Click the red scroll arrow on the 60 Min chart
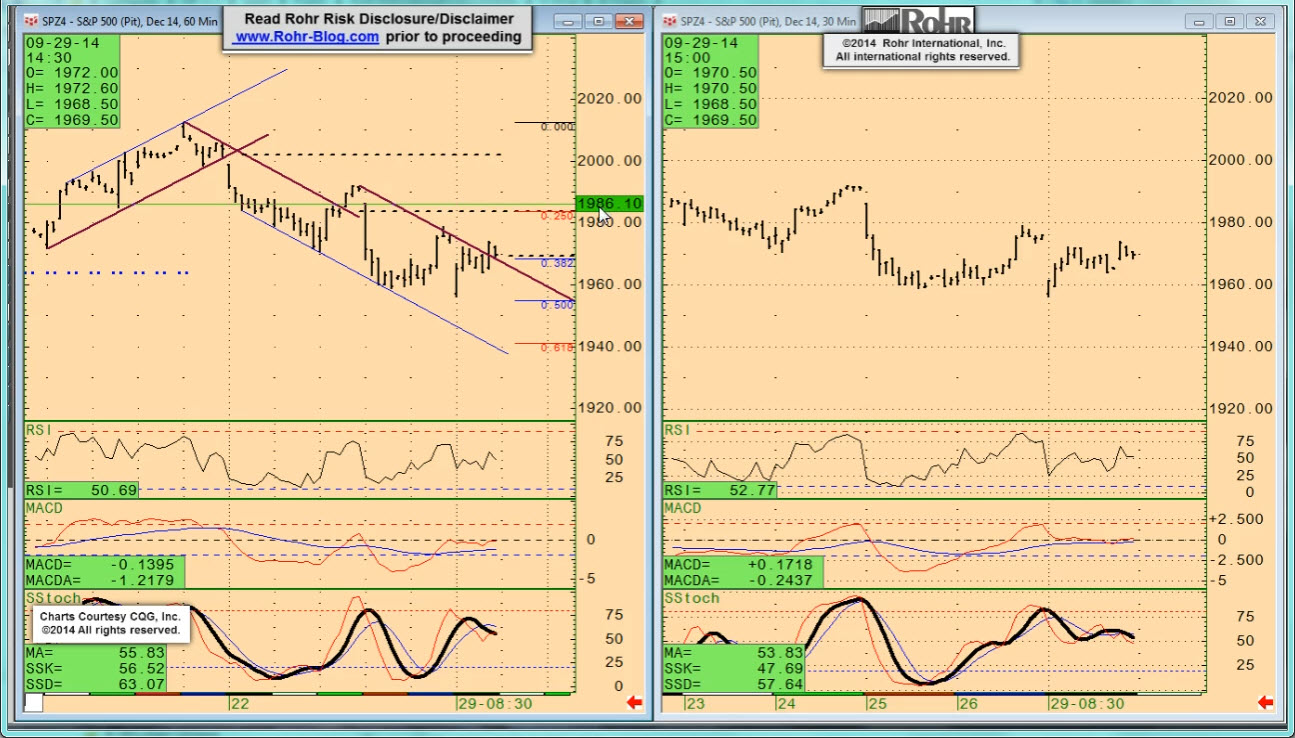Viewport: 1295px width, 738px height. 633,703
